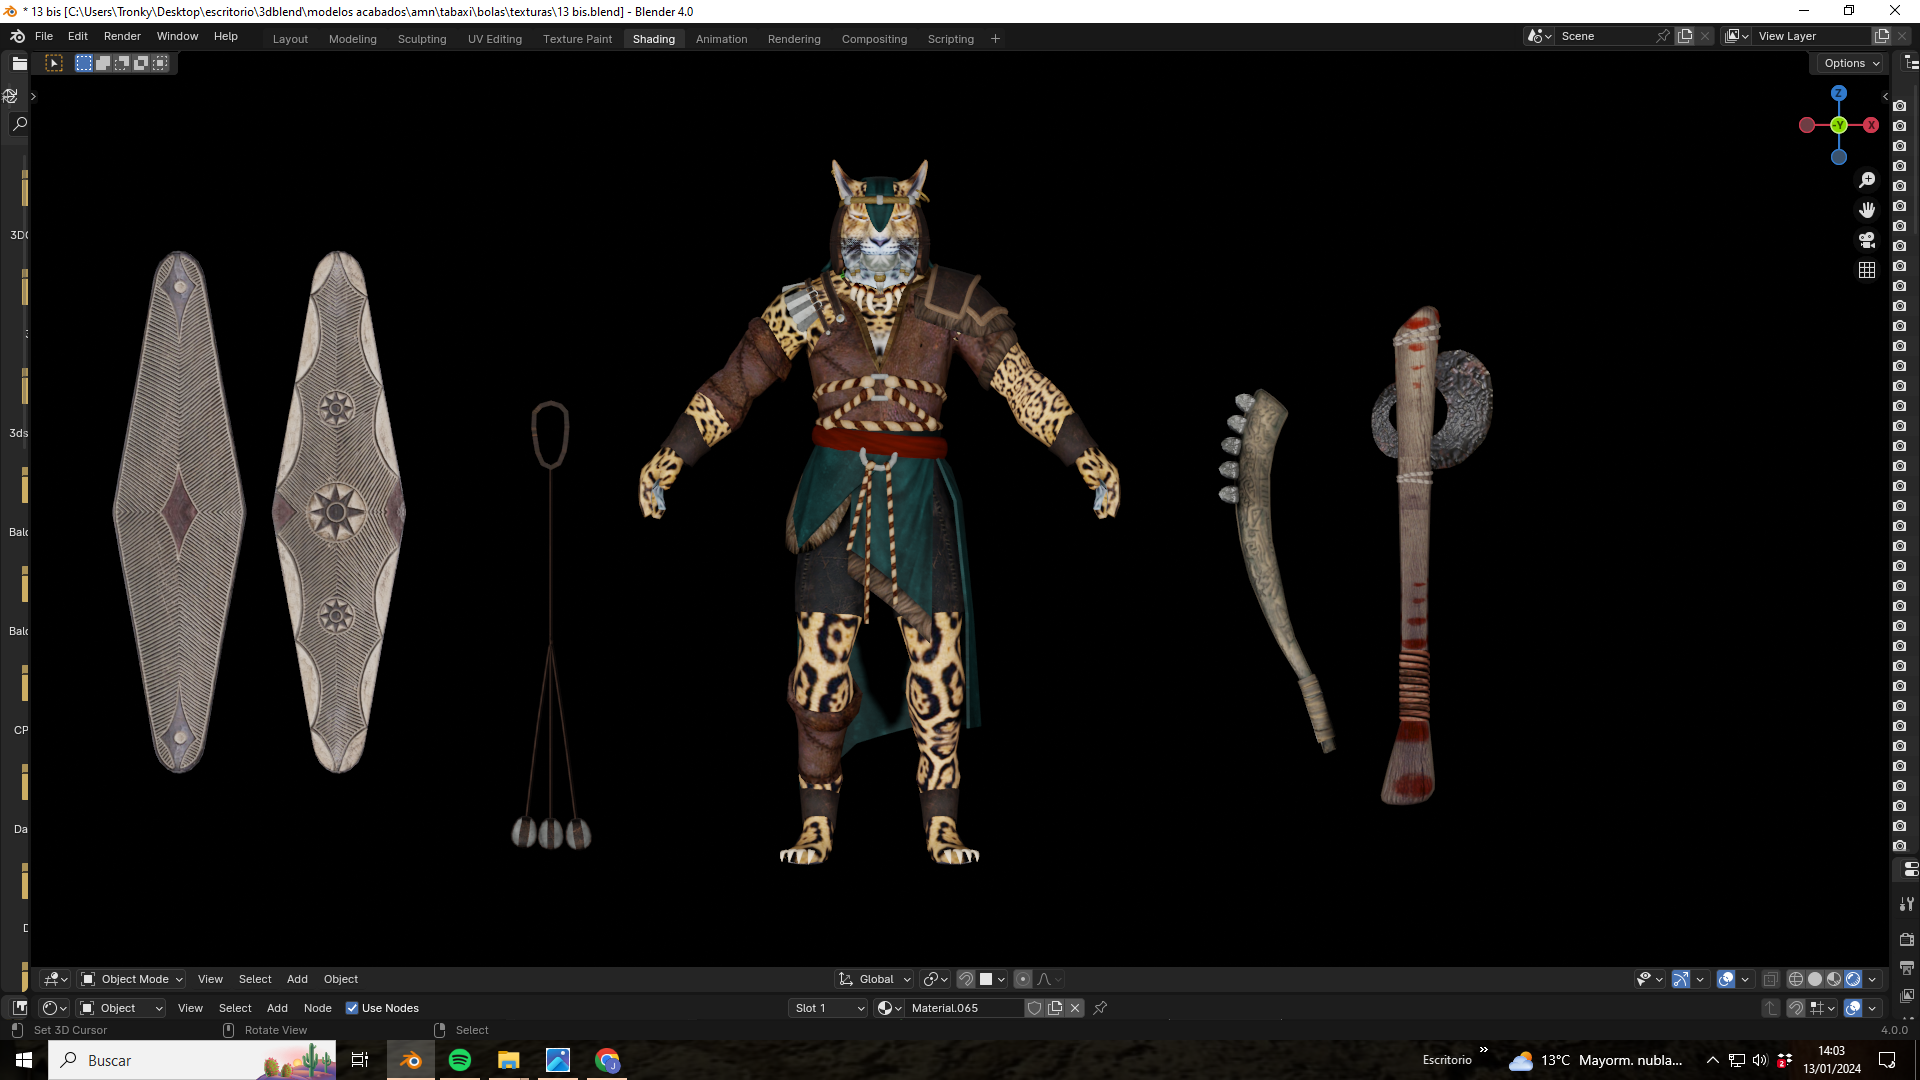Click the Windows Buscar search box
The image size is (1920, 1080).
coord(192,1060)
